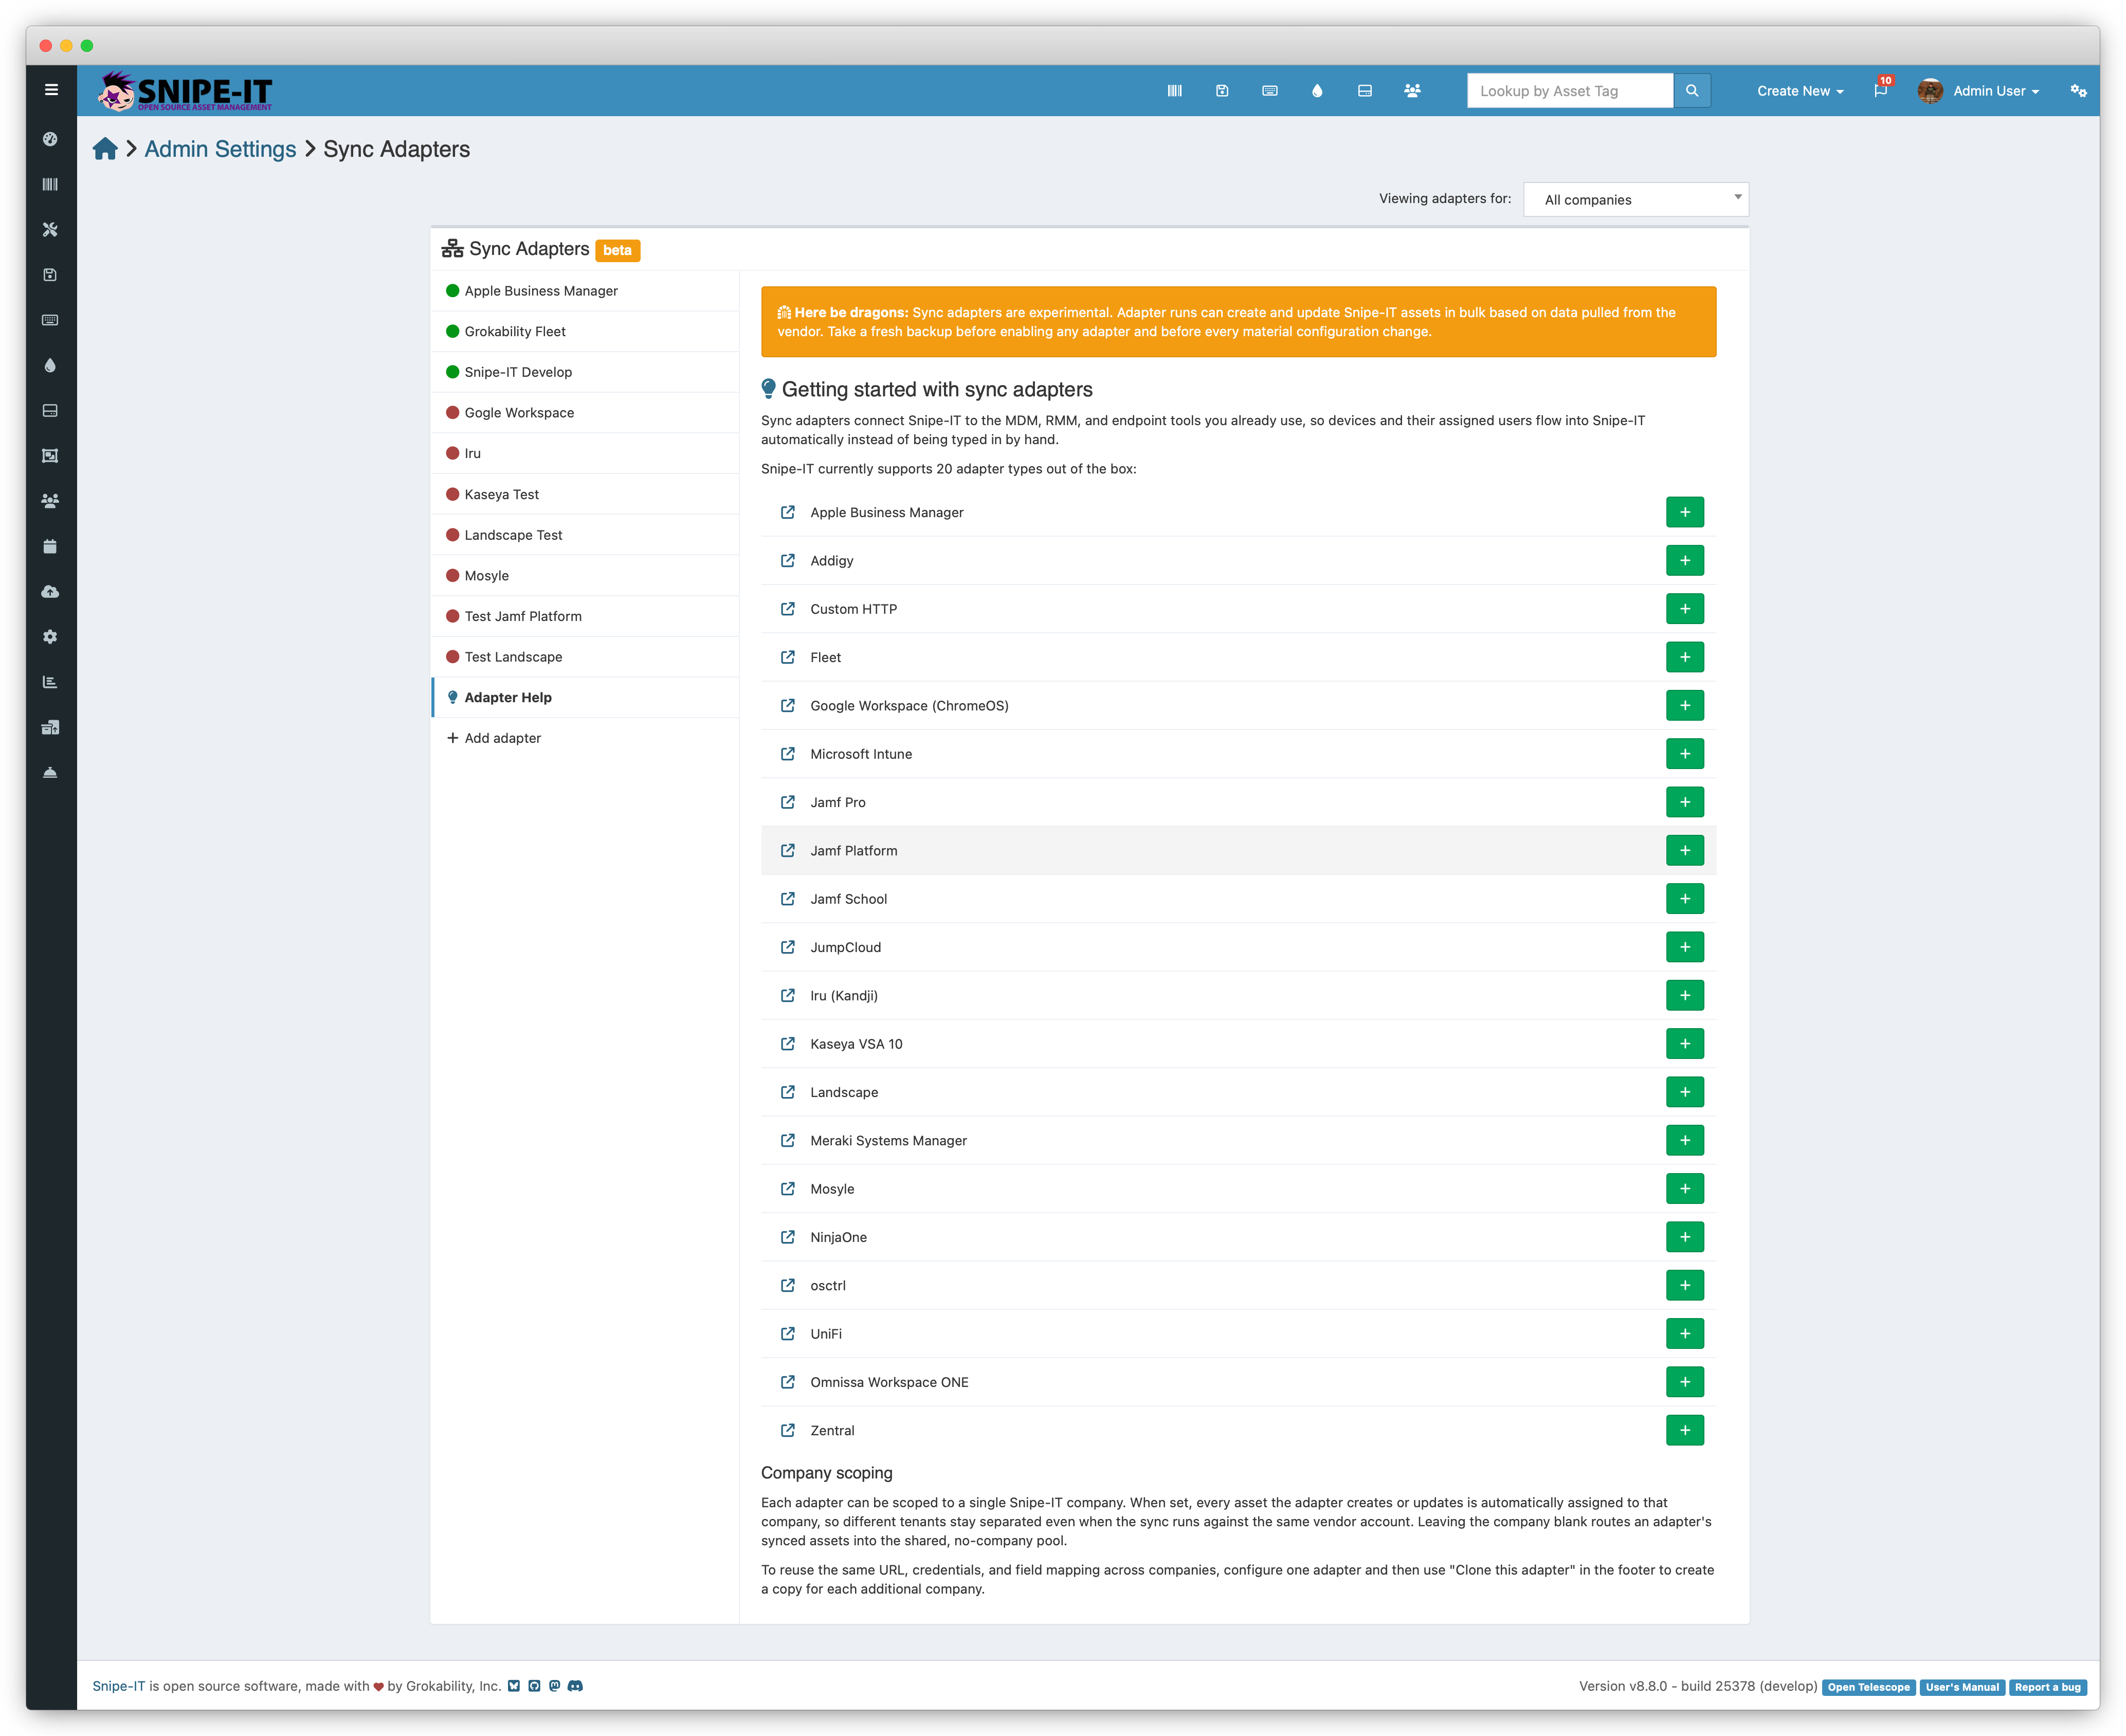
Task: Select the Kaseya Test adapter
Action: click(x=585, y=494)
